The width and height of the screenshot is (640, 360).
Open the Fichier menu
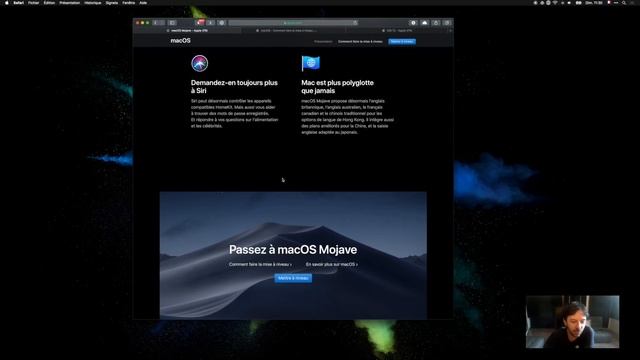tap(33, 3)
